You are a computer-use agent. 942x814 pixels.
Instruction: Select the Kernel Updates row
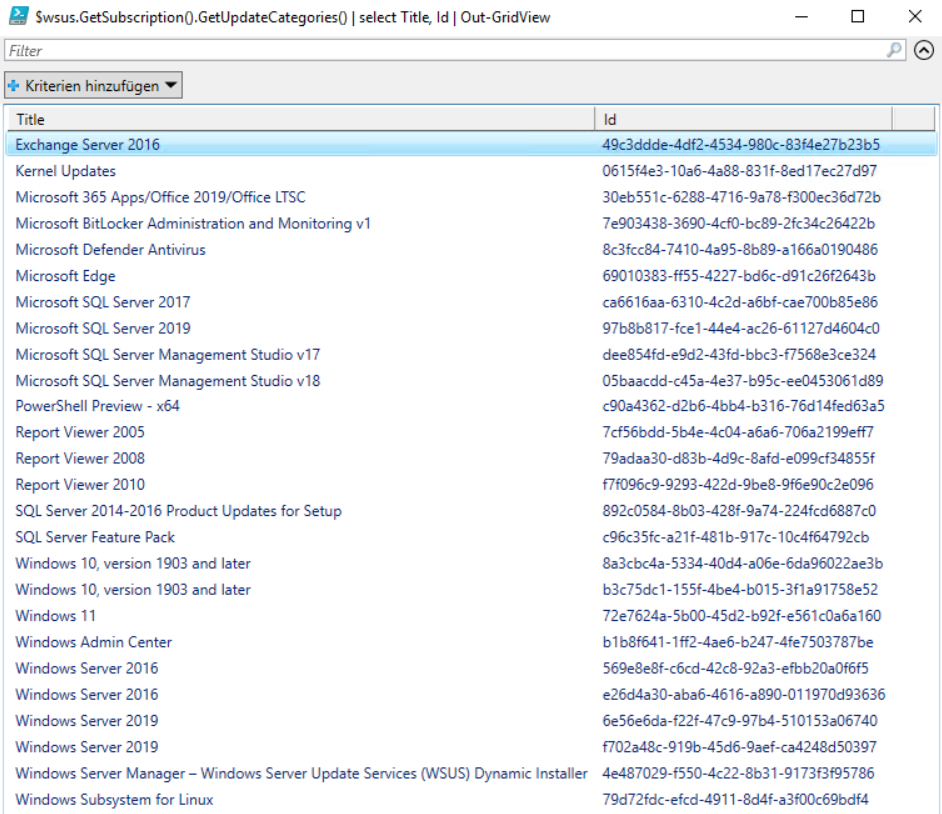pos(471,171)
